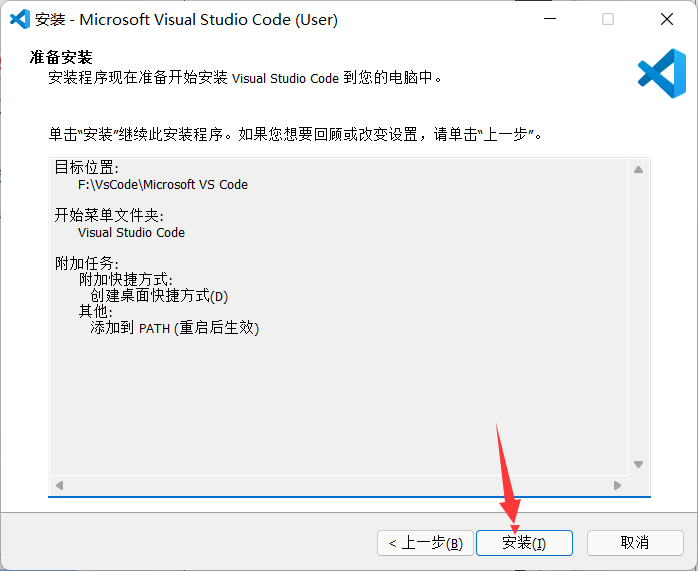The height and width of the screenshot is (571, 698).
Task: Click the 创建桌面快捷方式(D) line
Action: (159, 296)
